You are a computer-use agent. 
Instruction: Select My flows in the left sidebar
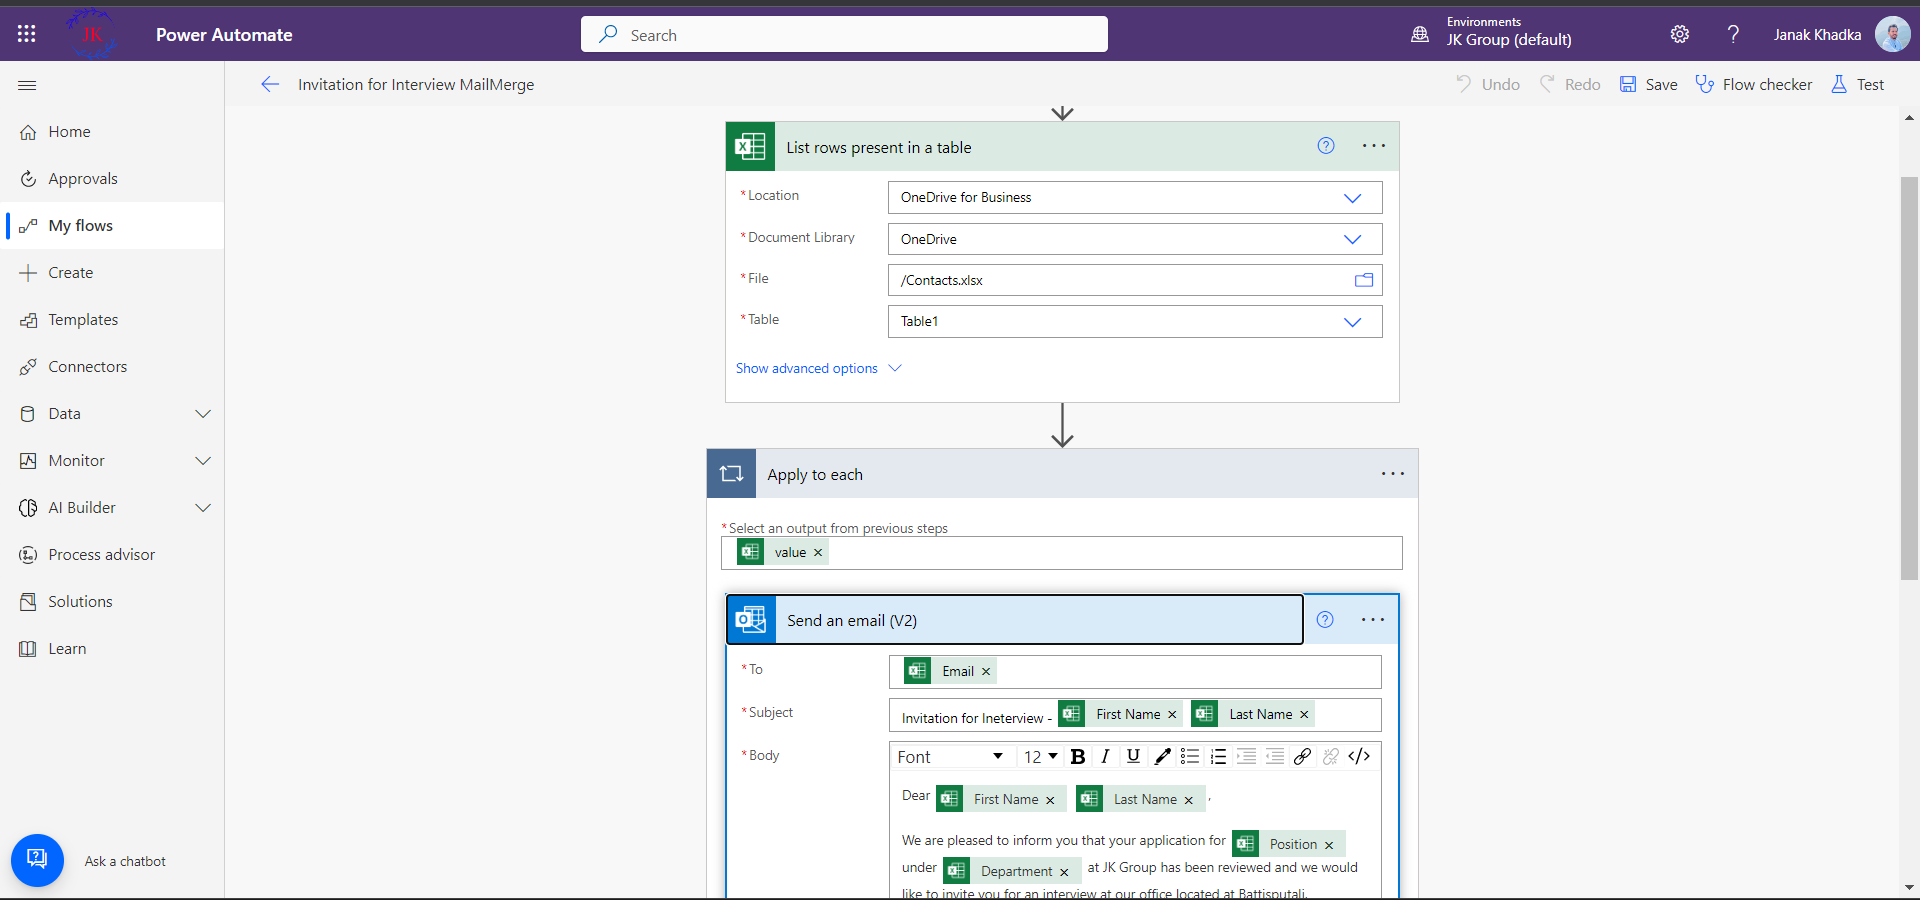[x=81, y=225]
